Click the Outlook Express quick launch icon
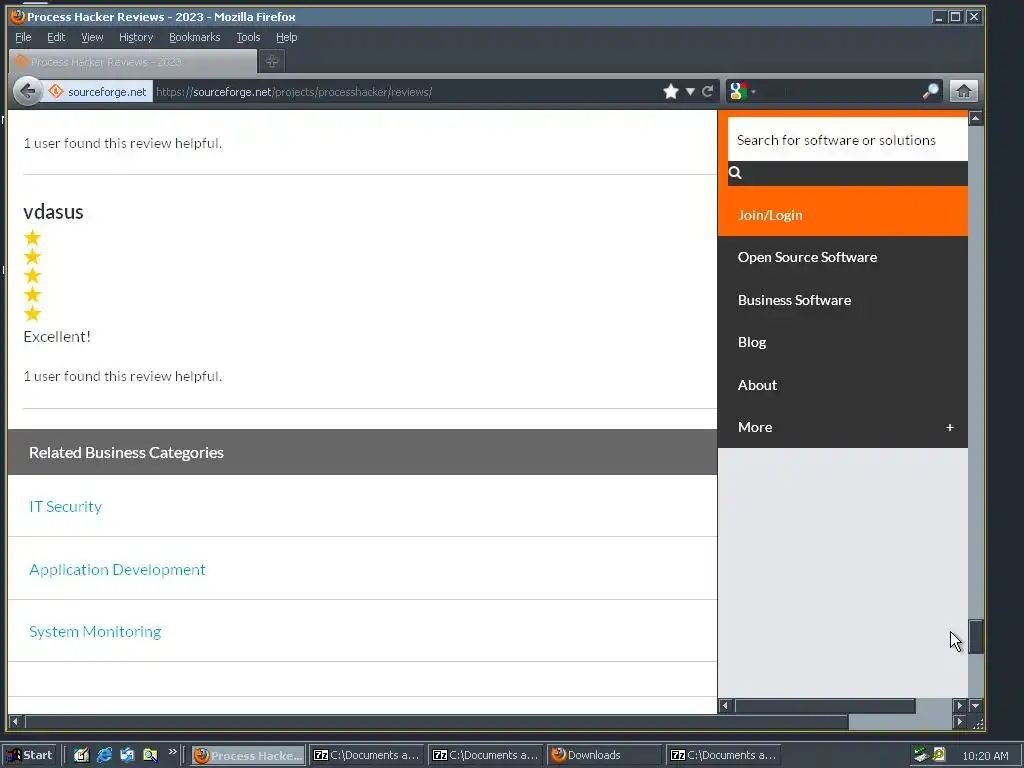The height and width of the screenshot is (768, 1024). (x=127, y=755)
